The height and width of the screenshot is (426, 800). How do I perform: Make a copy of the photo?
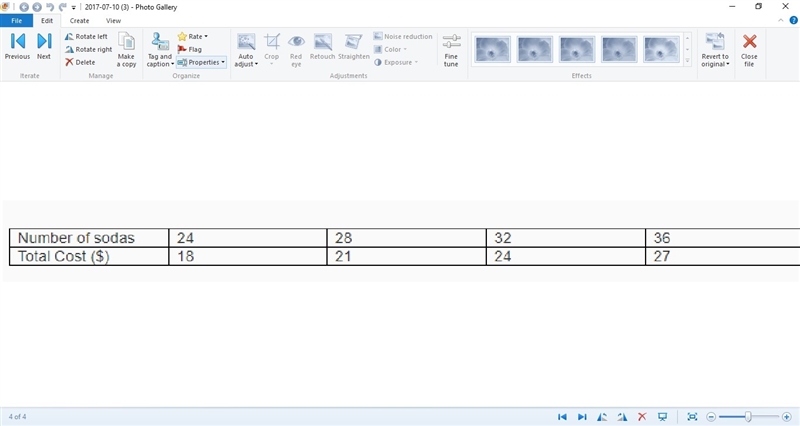tap(126, 49)
